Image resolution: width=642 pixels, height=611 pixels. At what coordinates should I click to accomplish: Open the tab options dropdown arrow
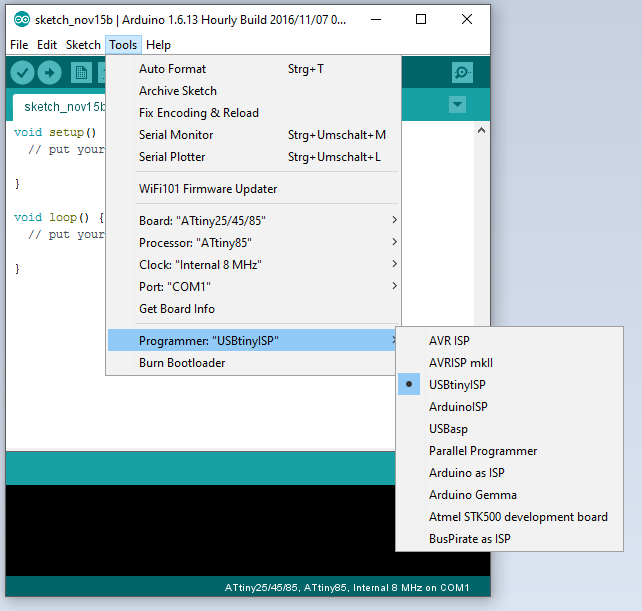click(457, 104)
